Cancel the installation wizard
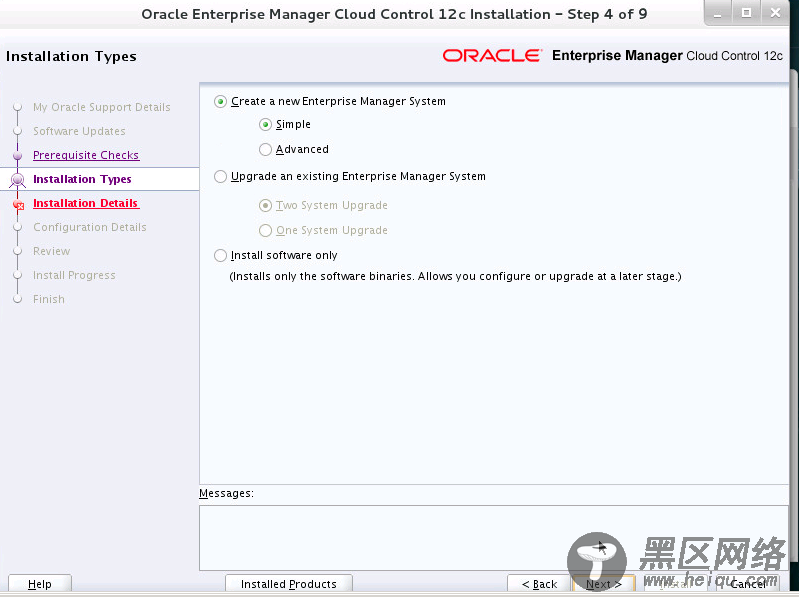 pyautogui.click(x=748, y=584)
